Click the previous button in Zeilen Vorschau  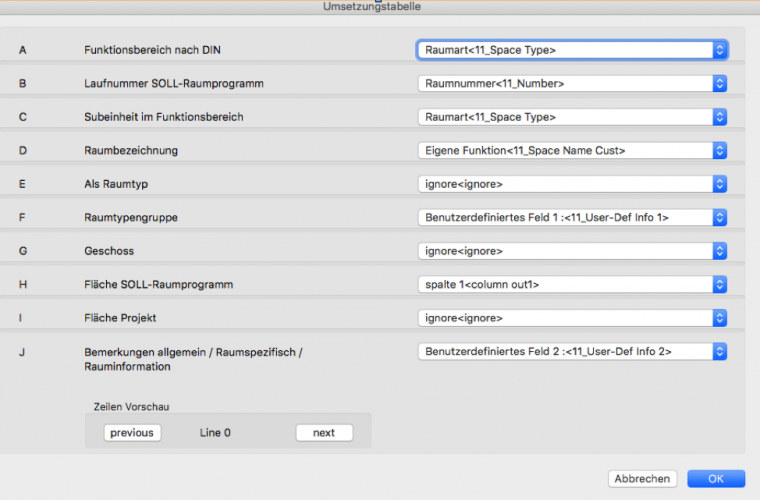(131, 433)
